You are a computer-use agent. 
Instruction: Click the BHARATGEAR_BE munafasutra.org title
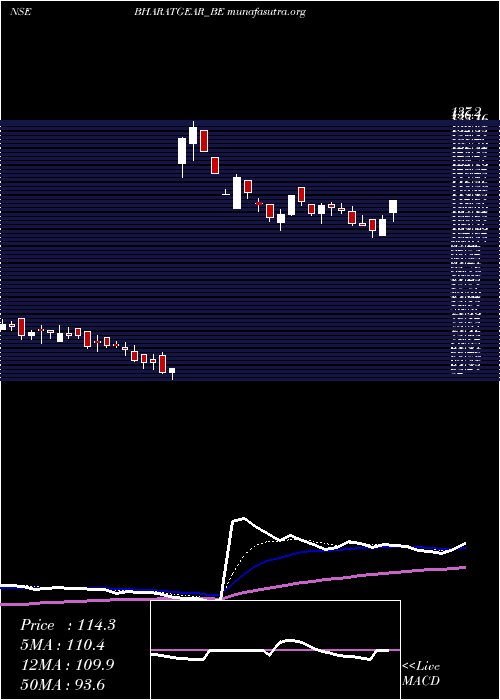(x=220, y=12)
